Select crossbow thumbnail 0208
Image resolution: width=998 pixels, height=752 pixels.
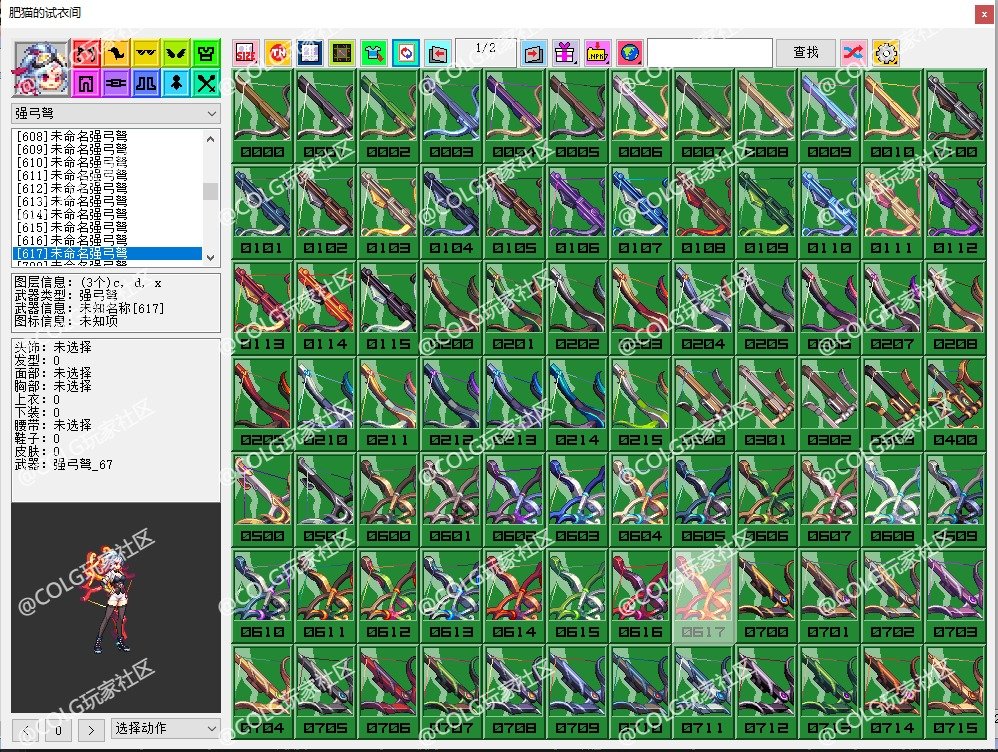[x=955, y=308]
